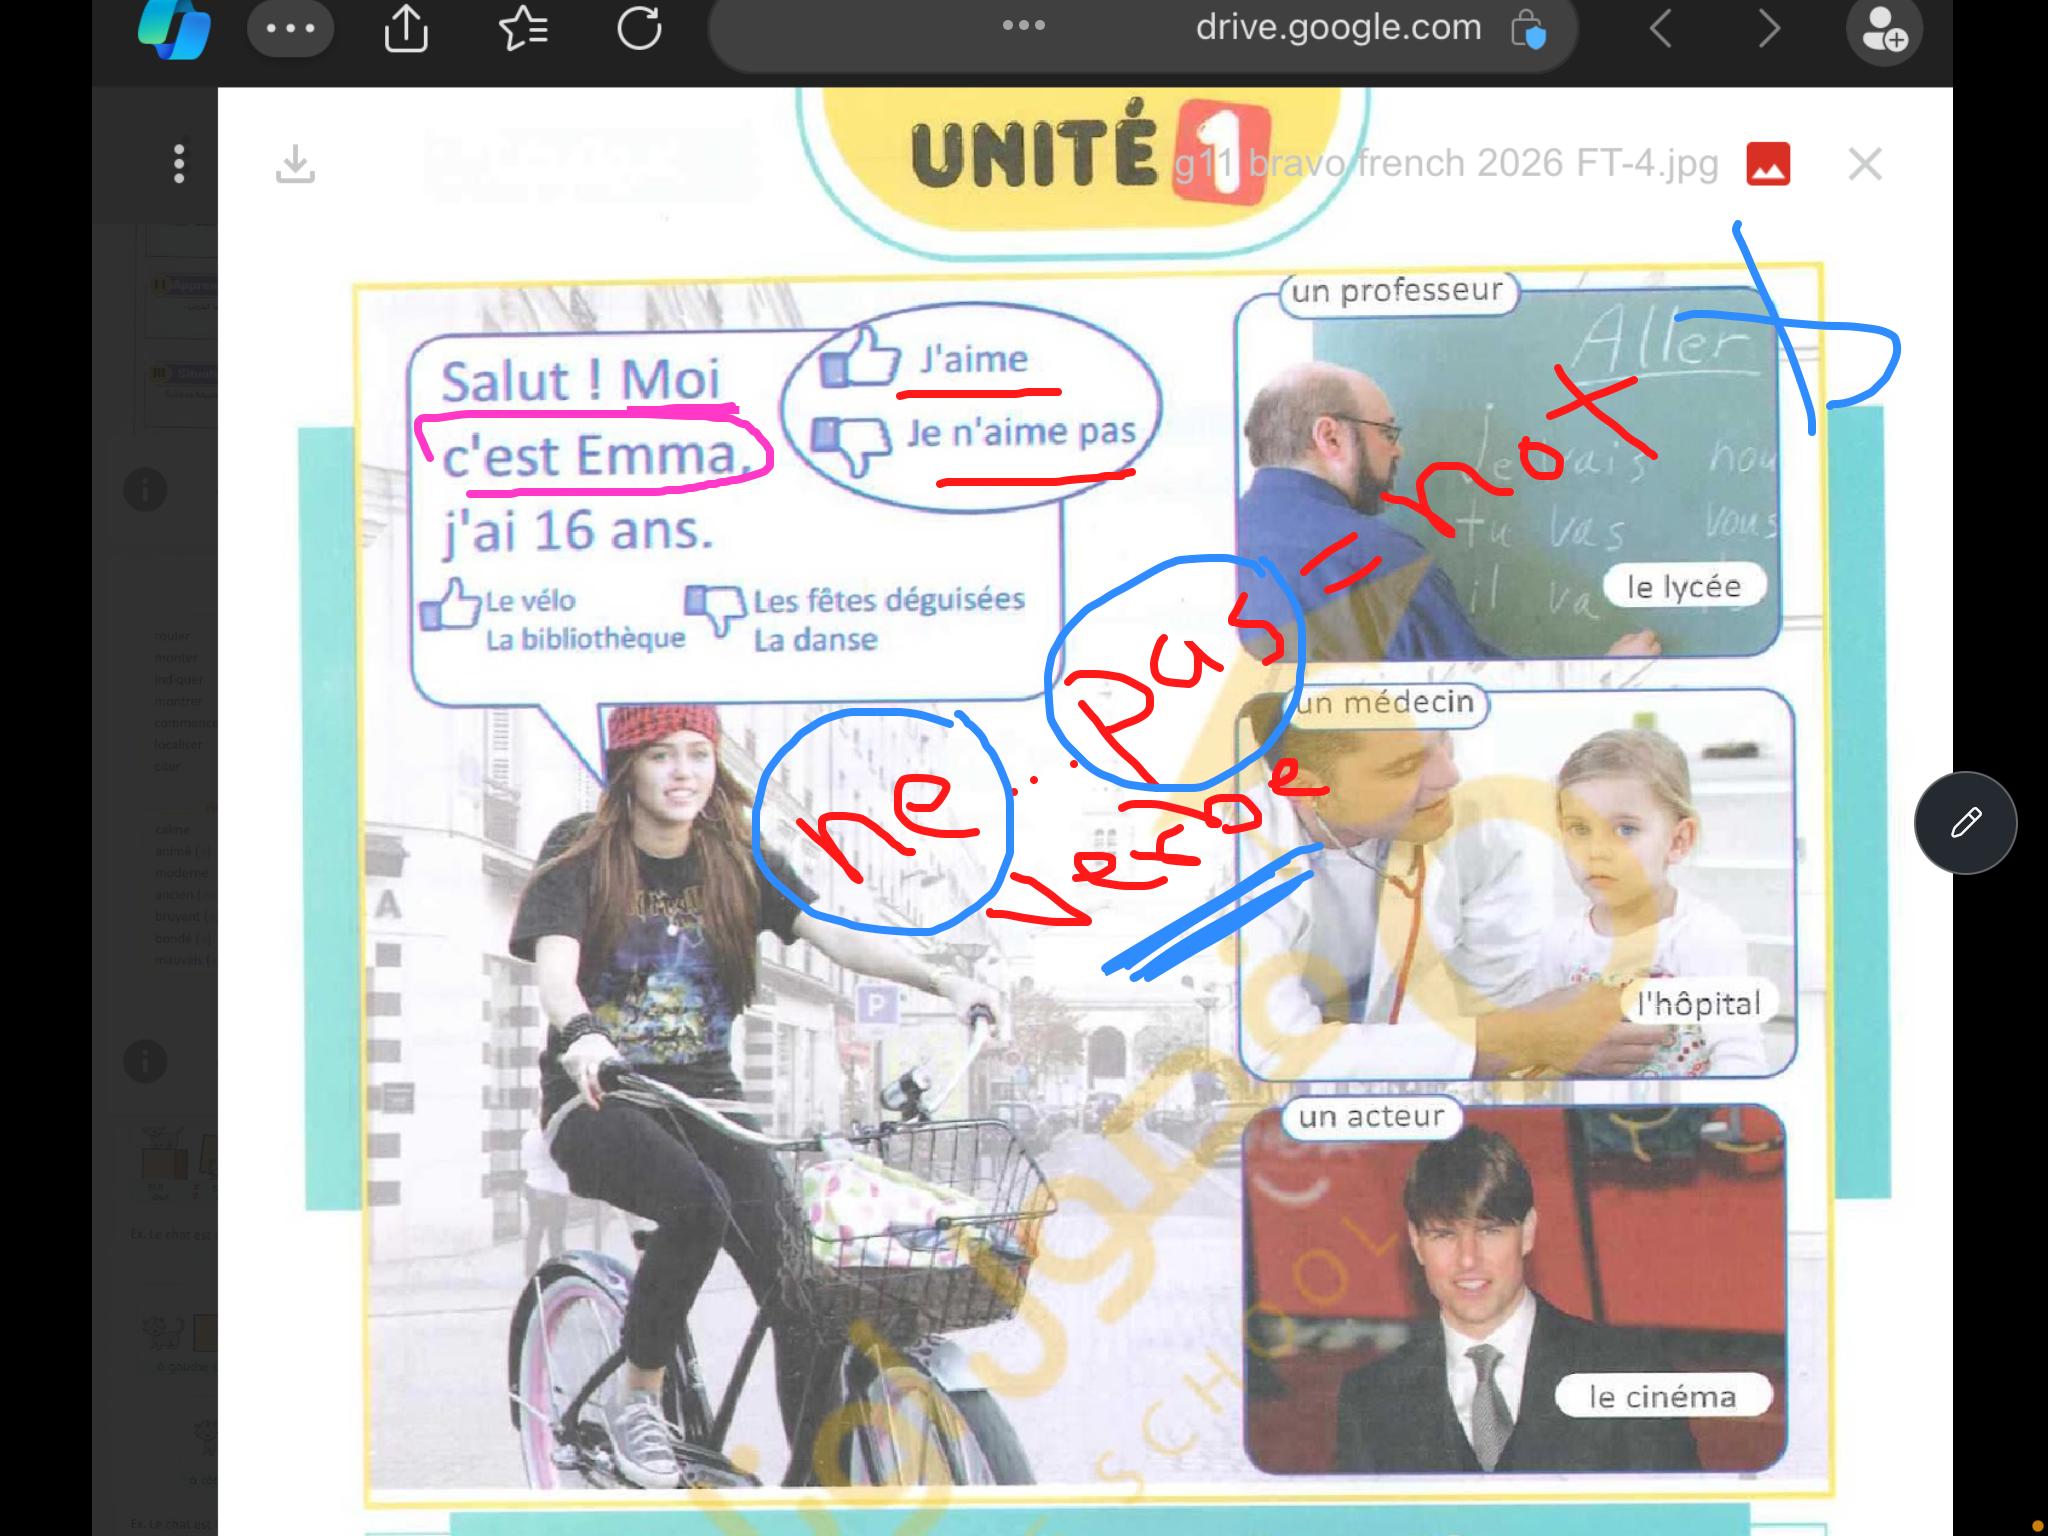Screen dimensions: 2048x1536
Task: Click the lower info icon in dimmed sidebar
Action: [145, 1060]
